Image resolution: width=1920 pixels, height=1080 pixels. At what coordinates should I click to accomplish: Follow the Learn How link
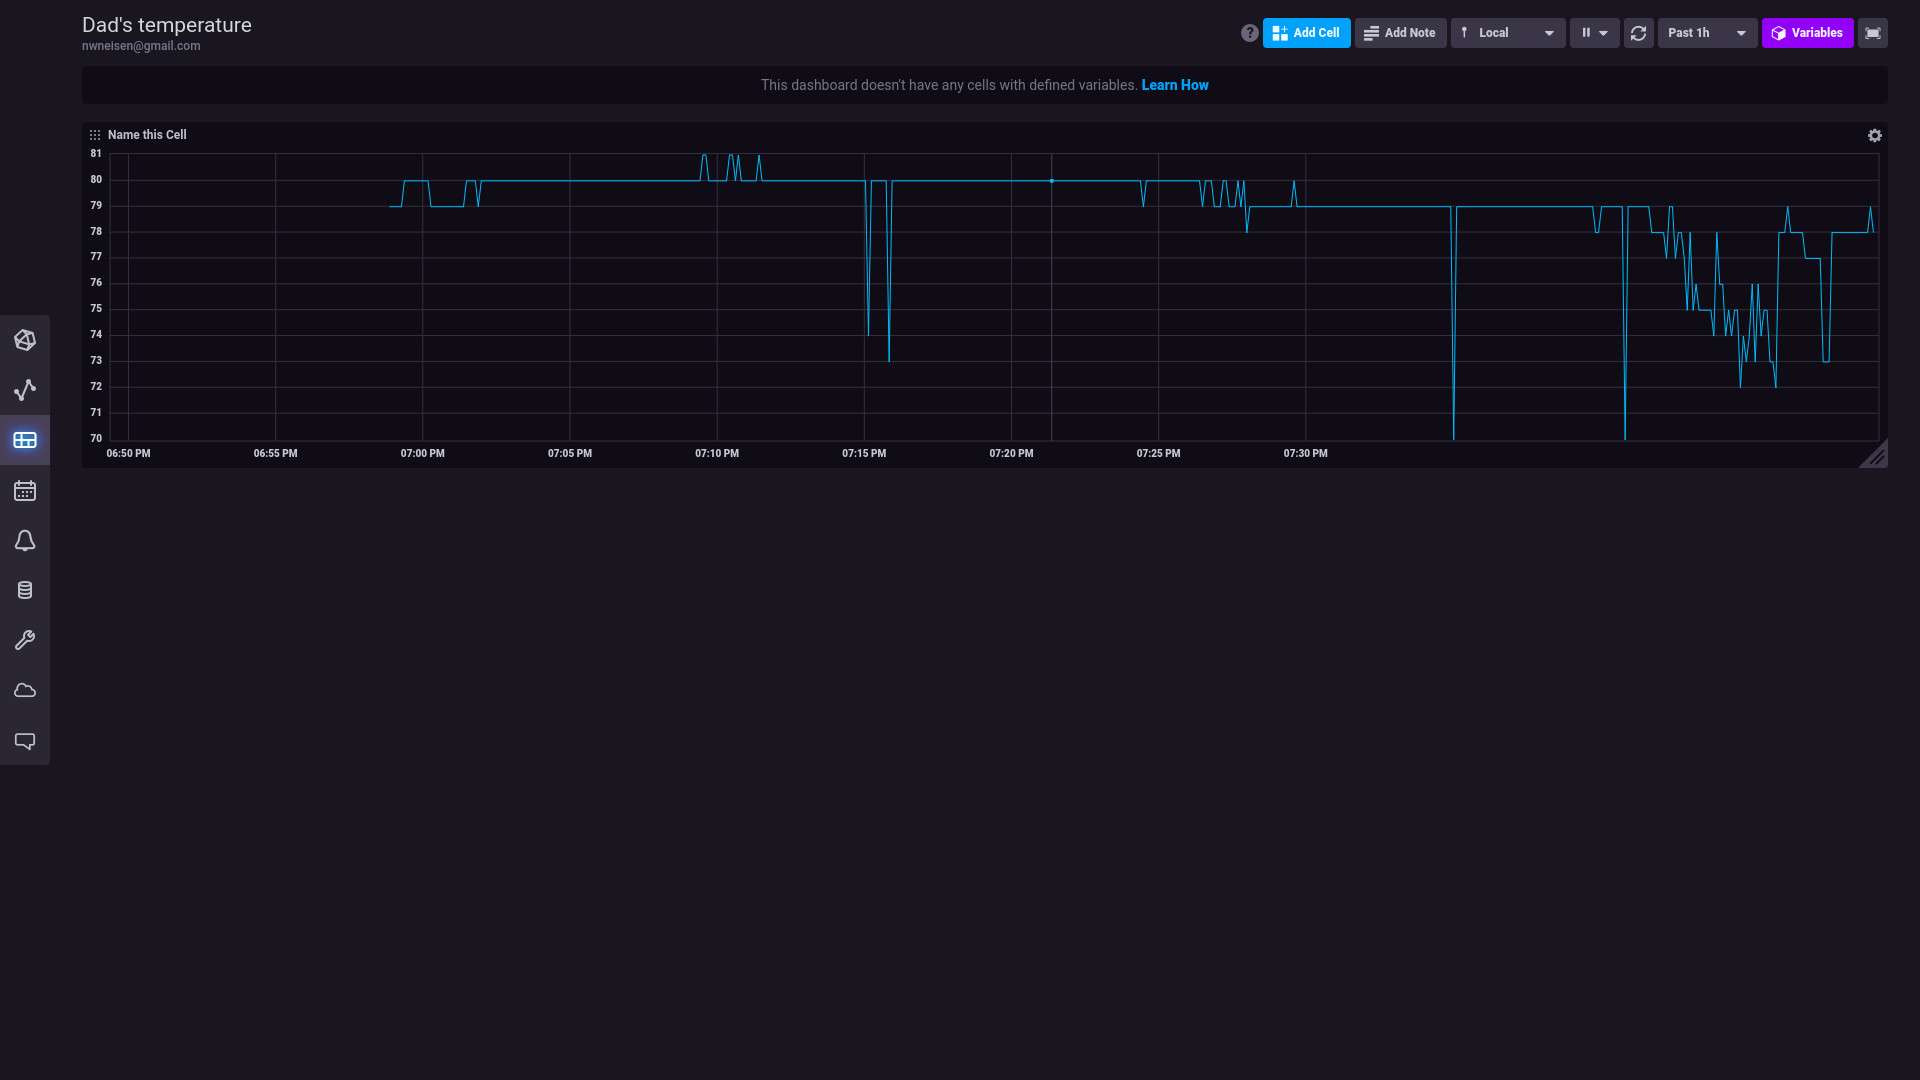[1174, 85]
